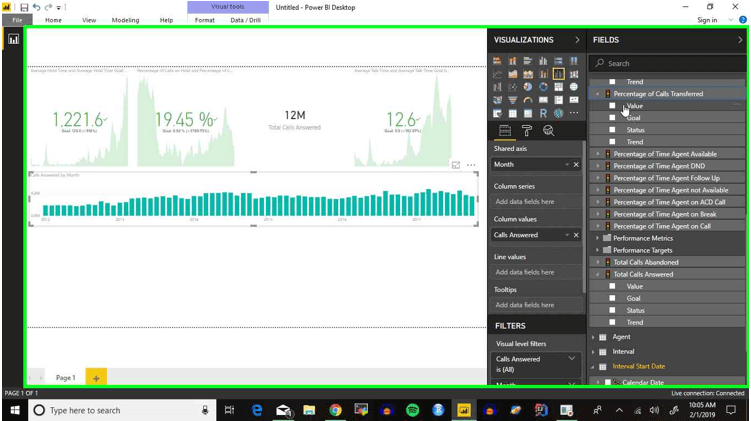Screen dimensions: 751x421
Task: Check Value under Total Calls Answered
Action: [x=612, y=286]
